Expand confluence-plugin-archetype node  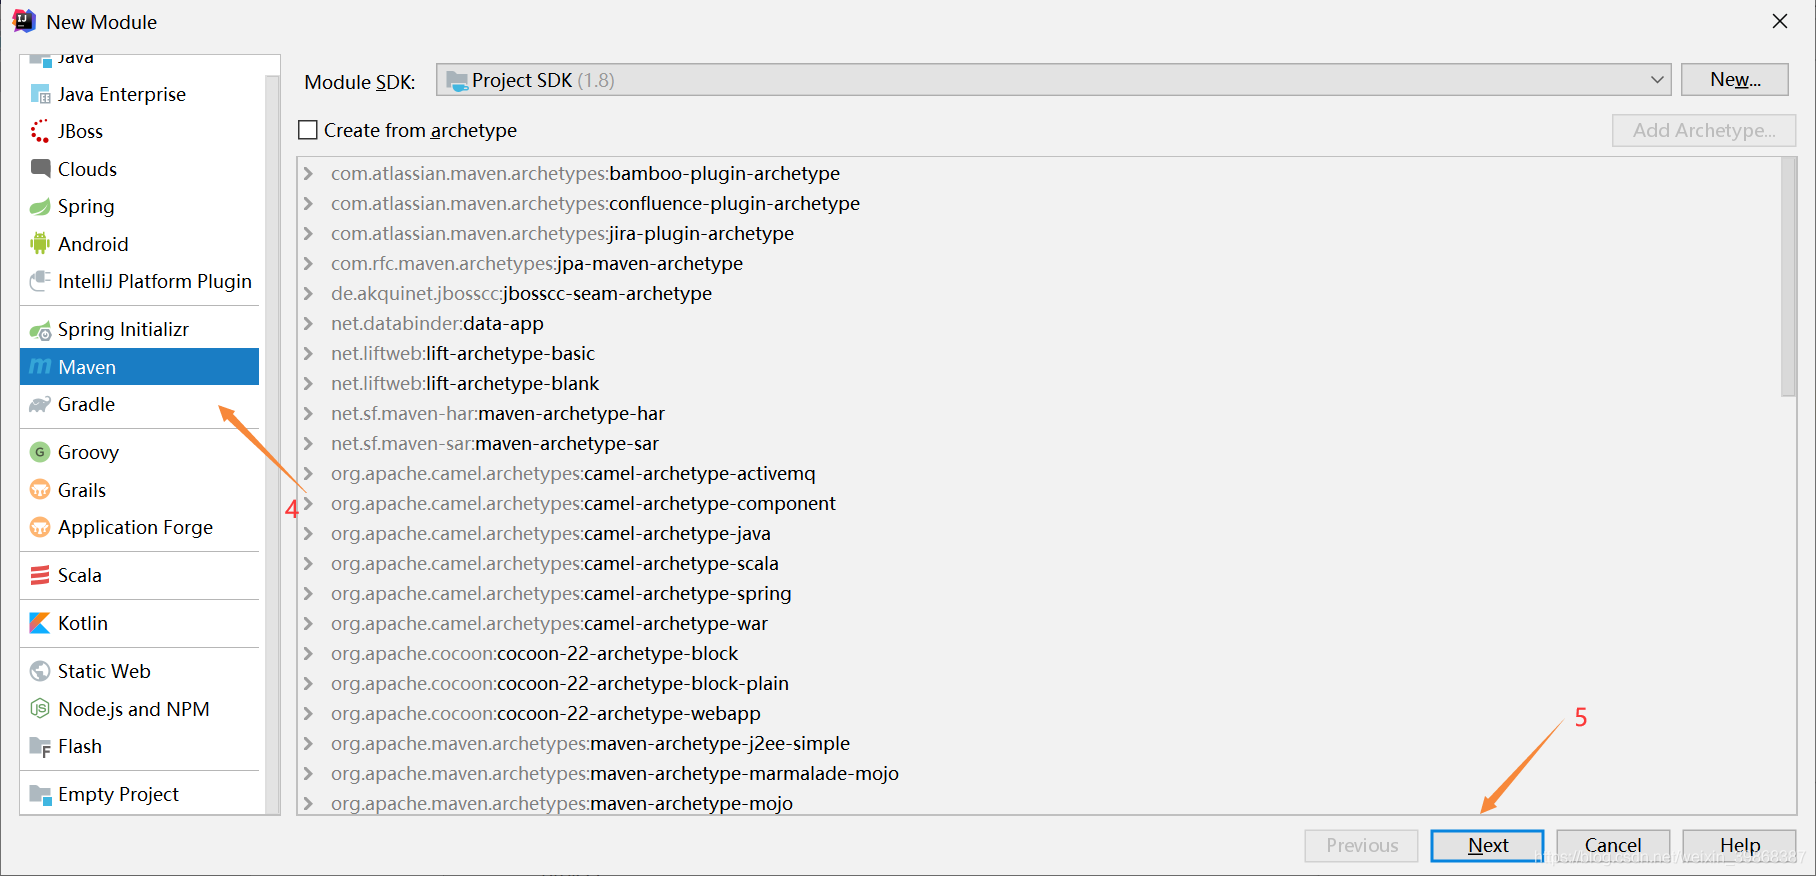tap(309, 204)
